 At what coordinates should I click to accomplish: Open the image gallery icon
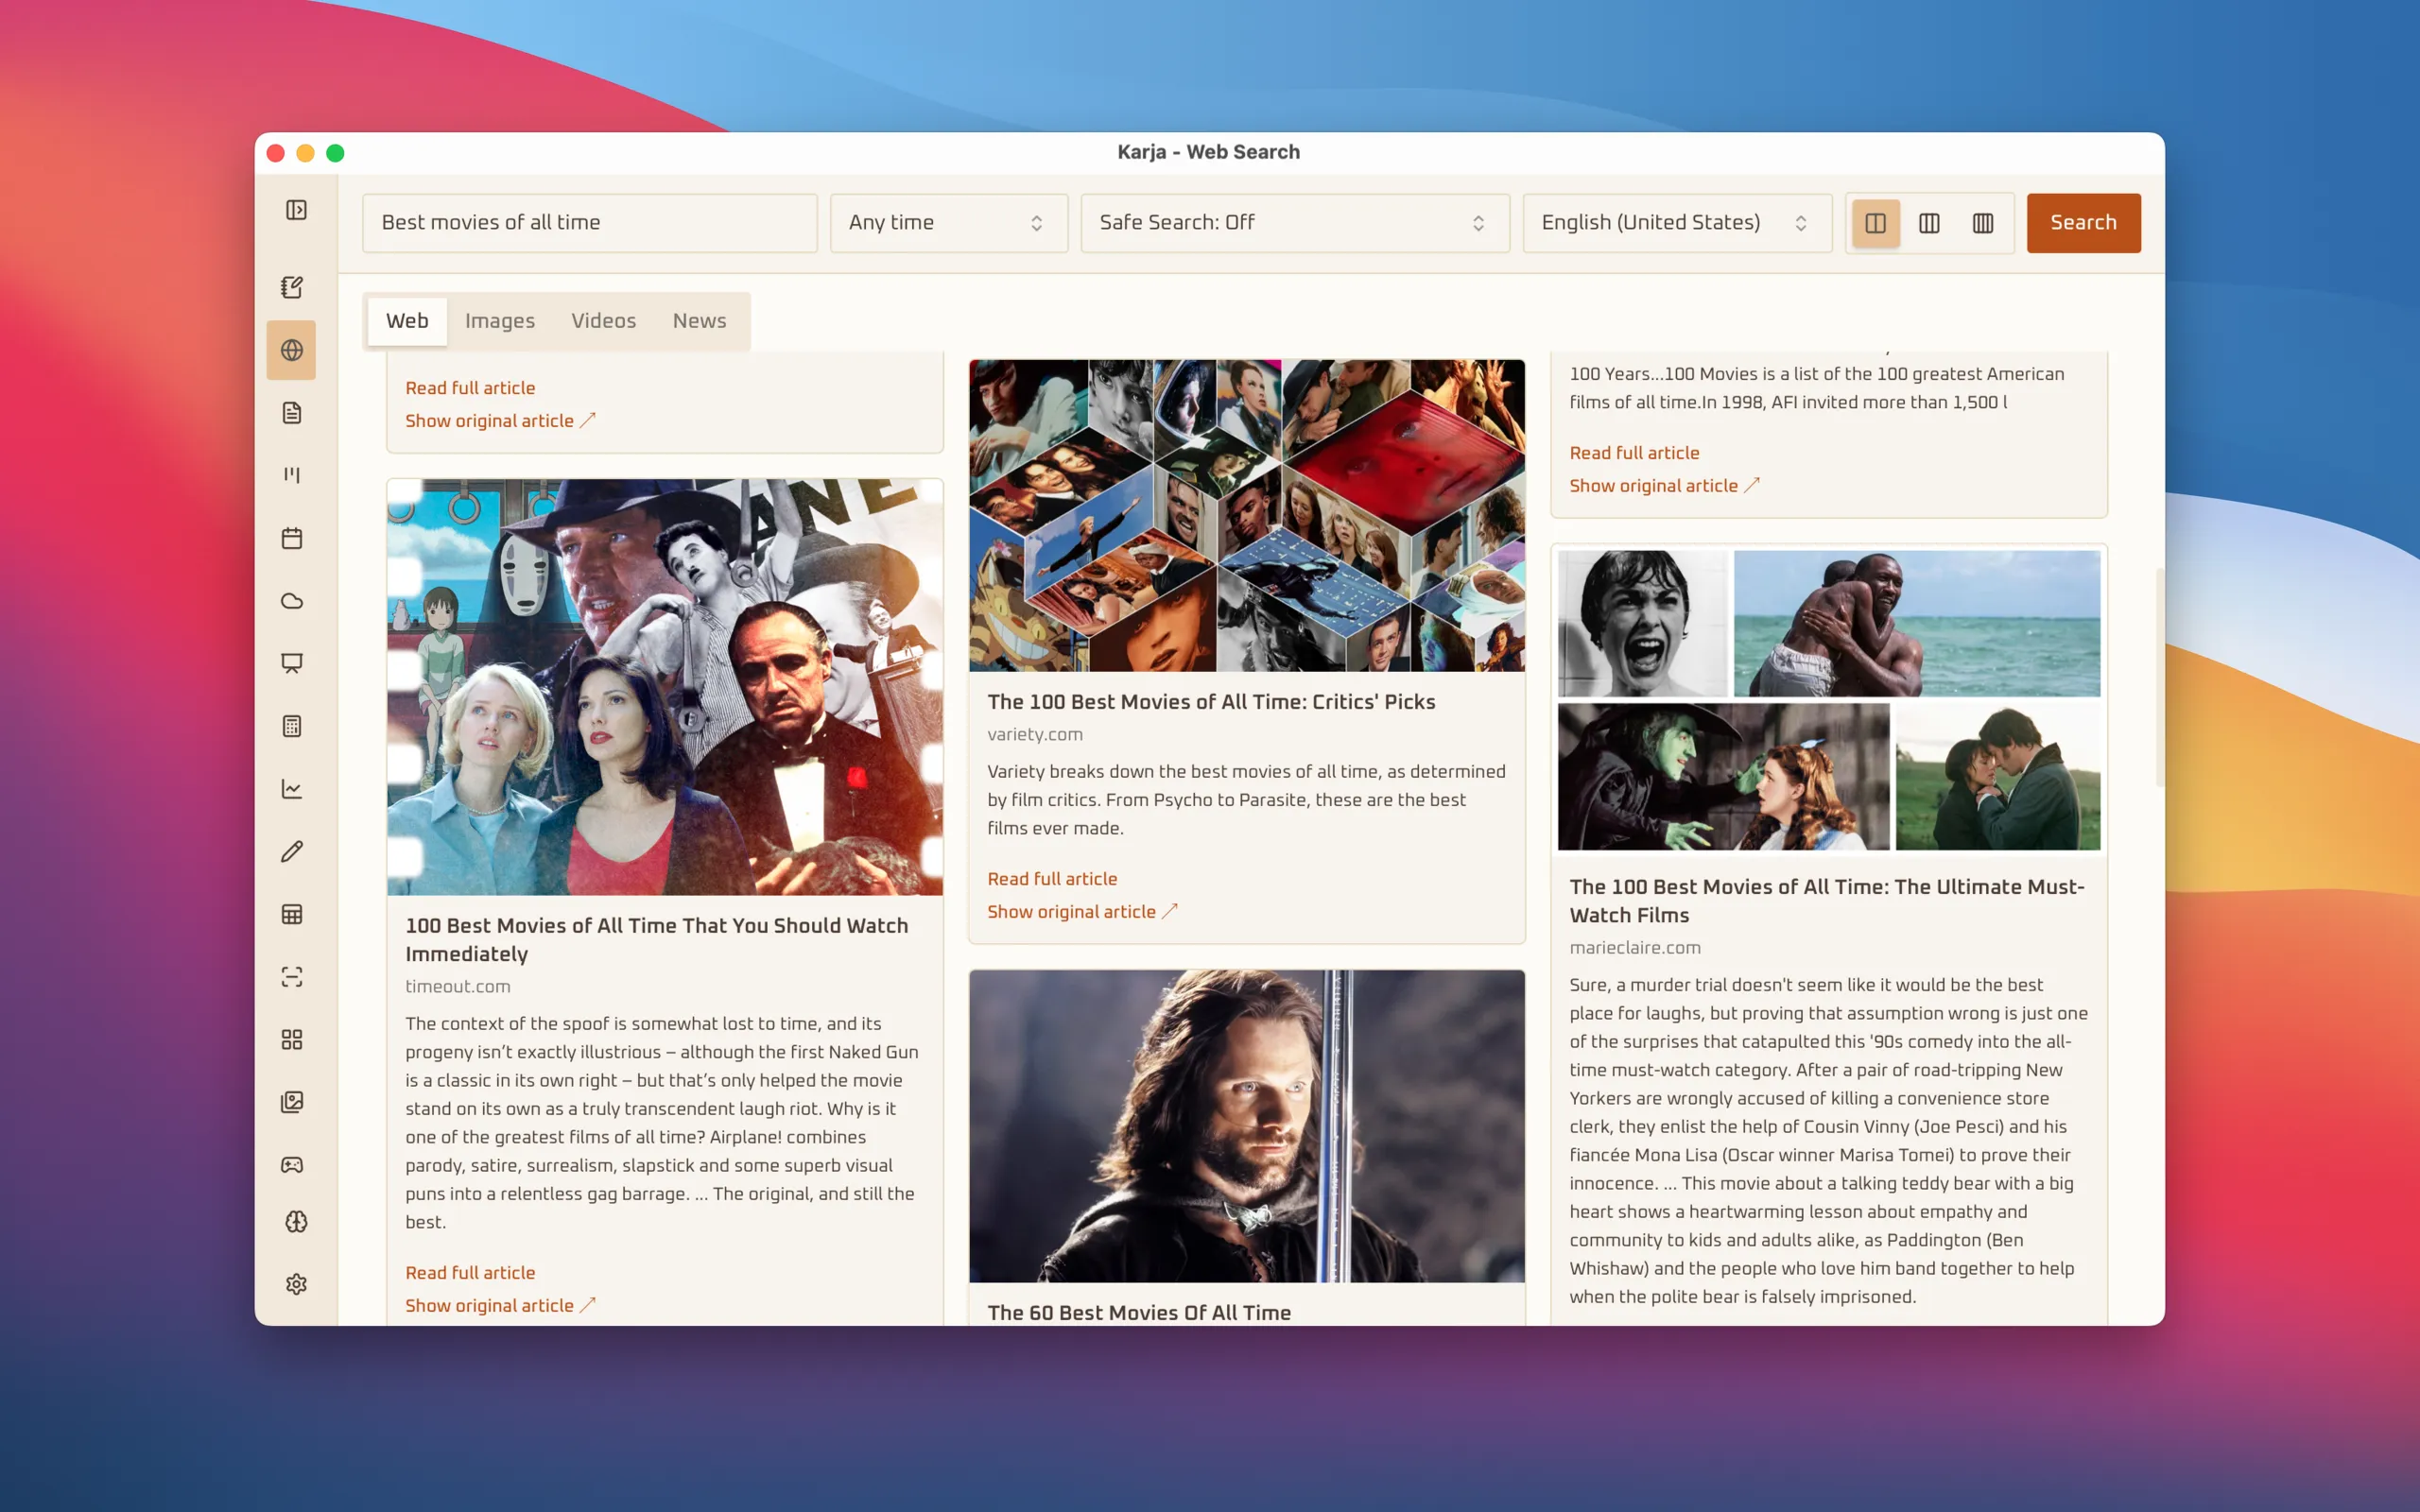pos(292,1102)
